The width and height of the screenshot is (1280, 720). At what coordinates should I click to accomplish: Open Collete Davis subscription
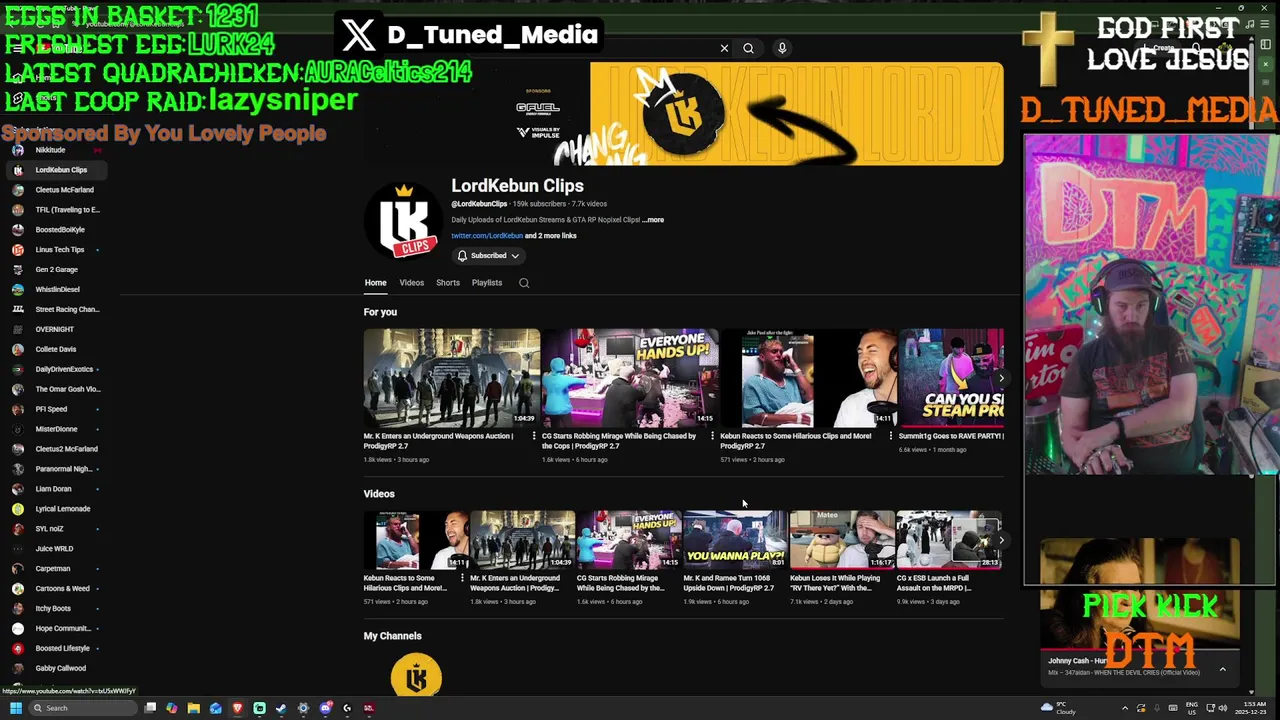57,349
